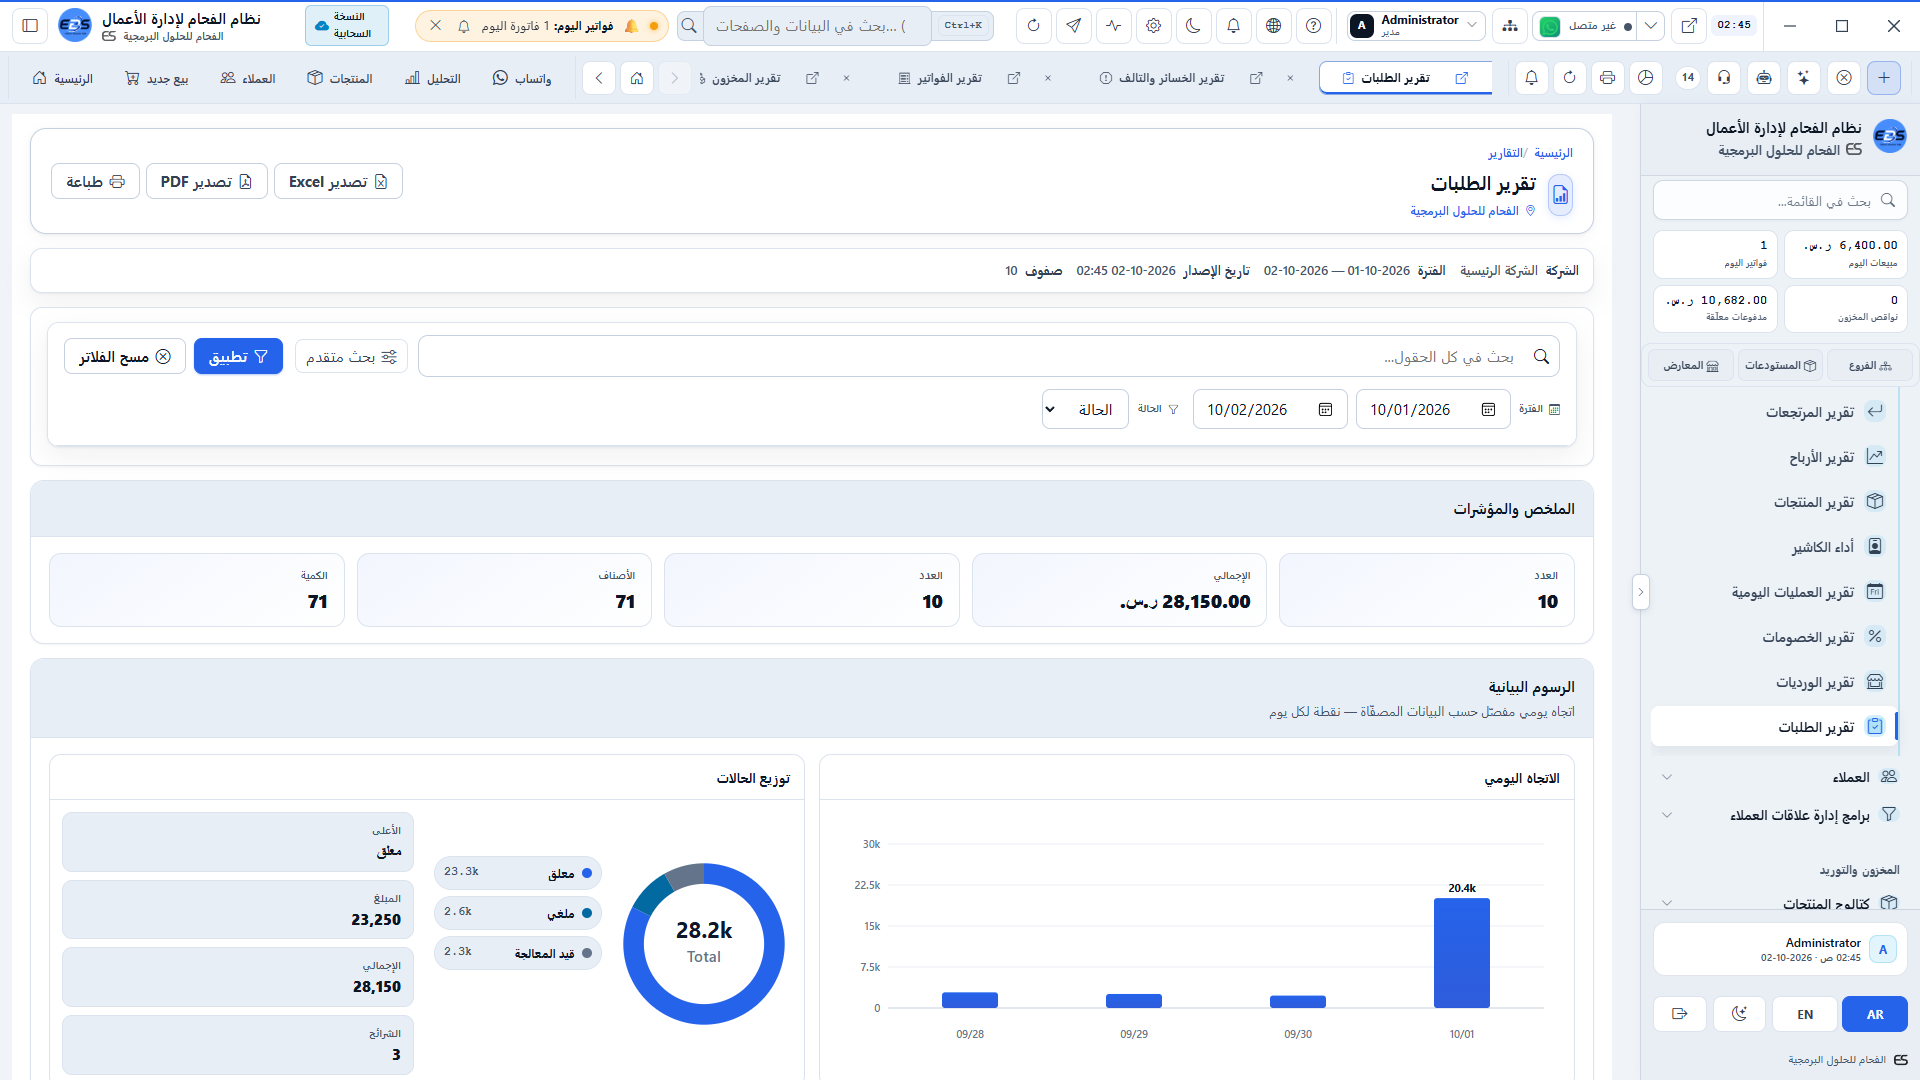Click the pie chart icon in tab toolbar

click(x=1645, y=78)
